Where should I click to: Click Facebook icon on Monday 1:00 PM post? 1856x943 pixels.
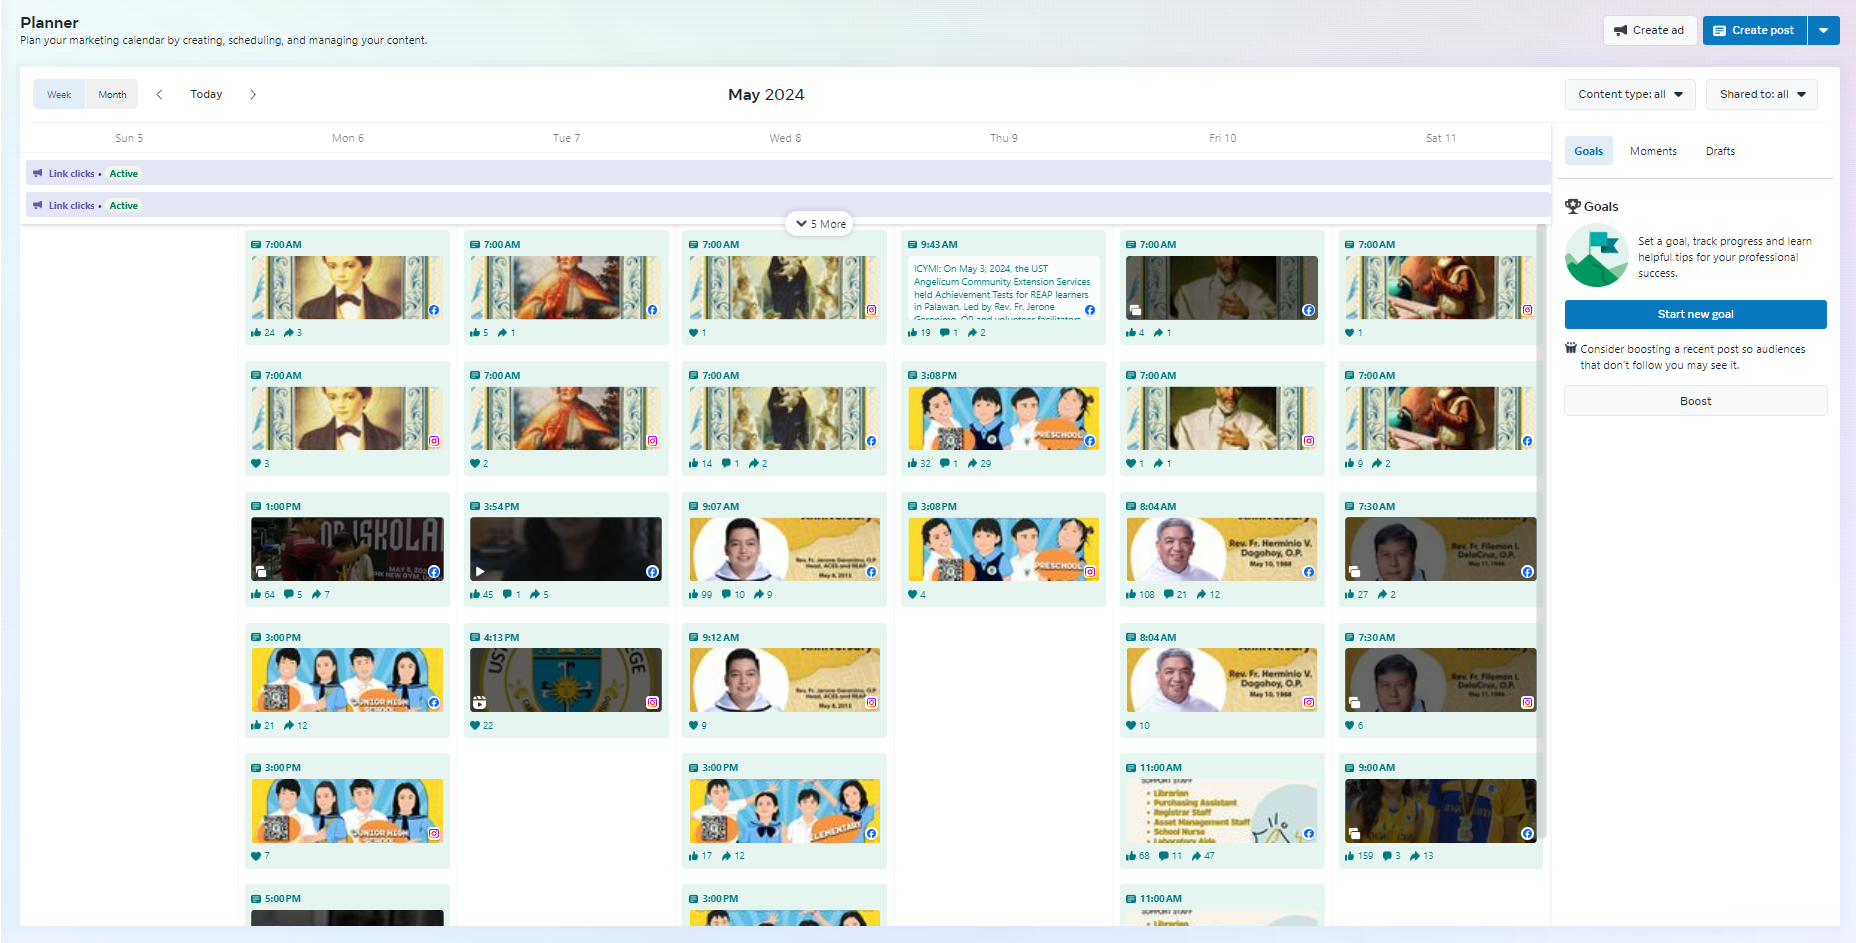(x=434, y=572)
